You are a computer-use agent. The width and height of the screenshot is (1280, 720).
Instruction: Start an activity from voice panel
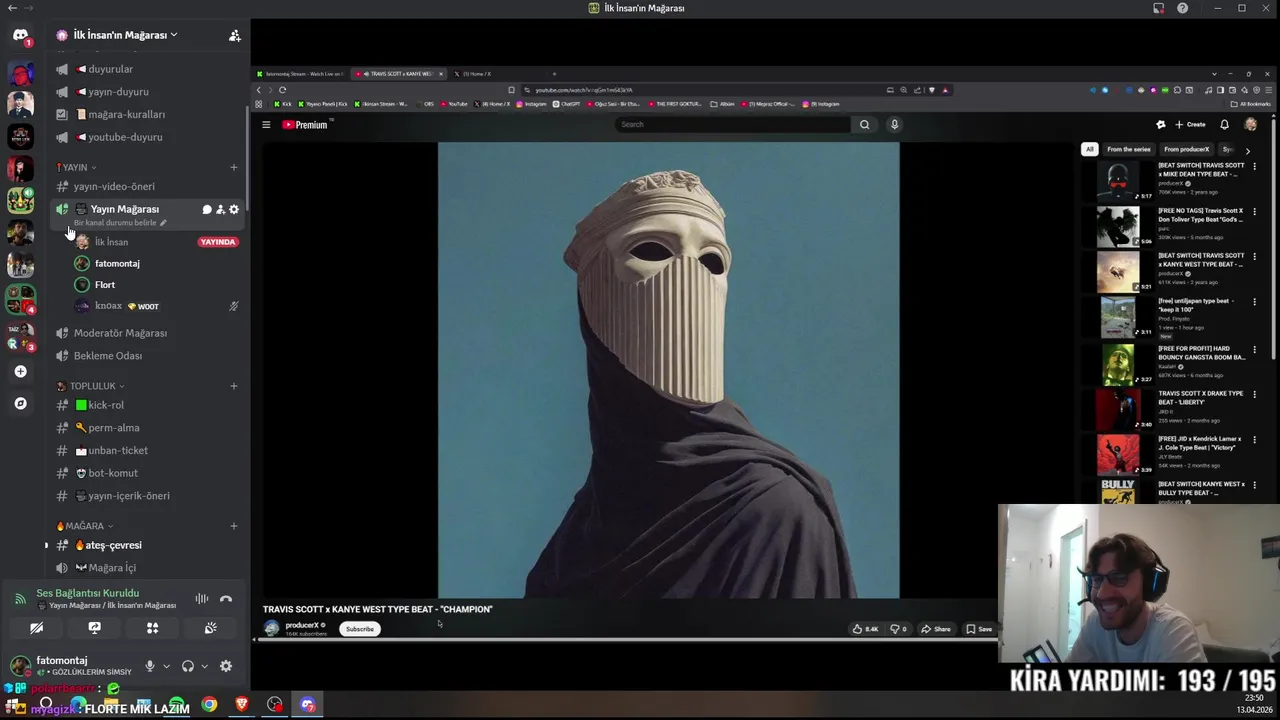153,628
